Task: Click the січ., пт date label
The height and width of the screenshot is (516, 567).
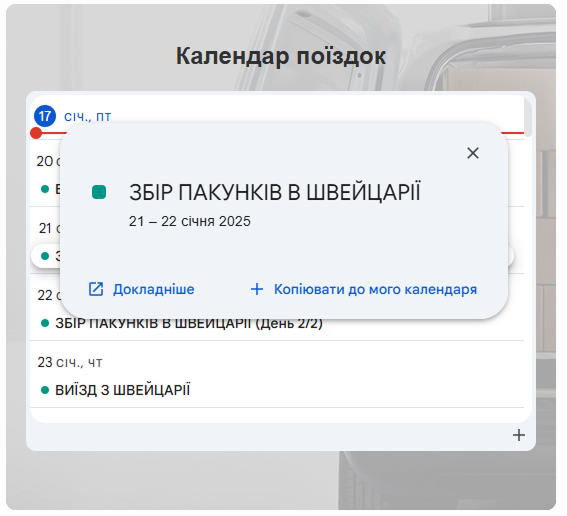Action: (88, 116)
